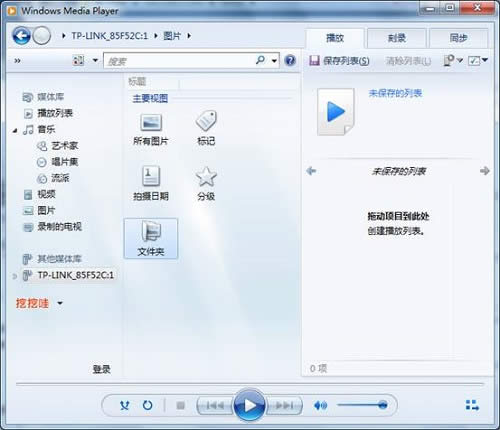The image size is (500, 430).
Task: Click into the 搜索 search field
Action: pos(180,61)
